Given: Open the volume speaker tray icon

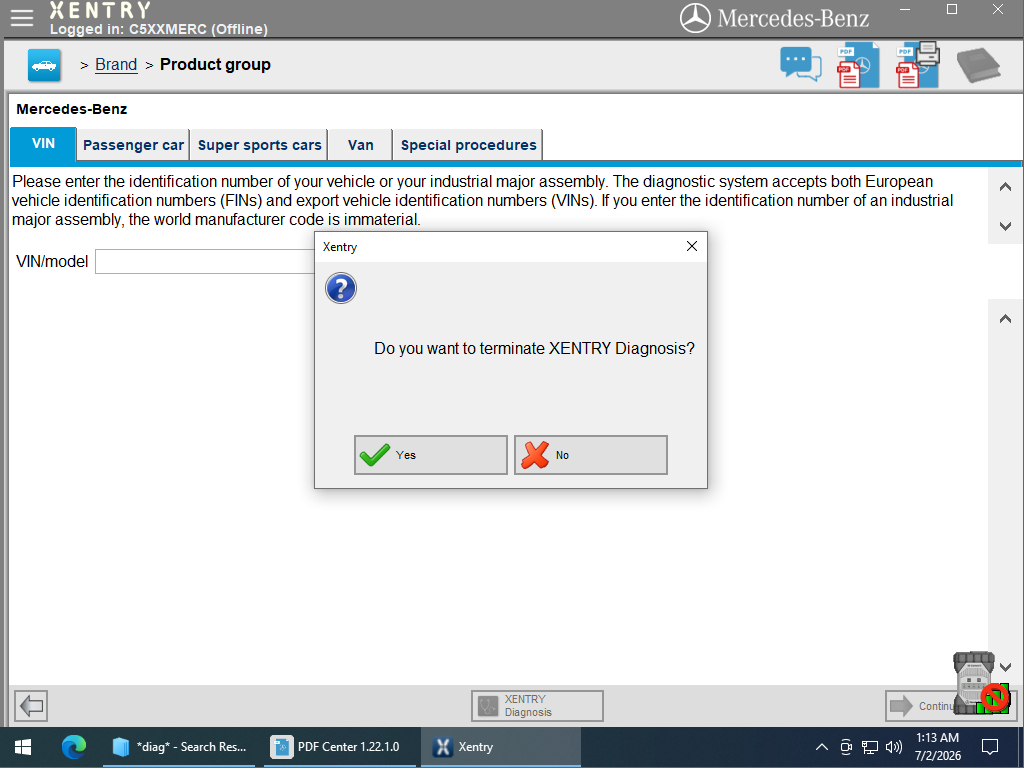Looking at the screenshot, I should [893, 747].
